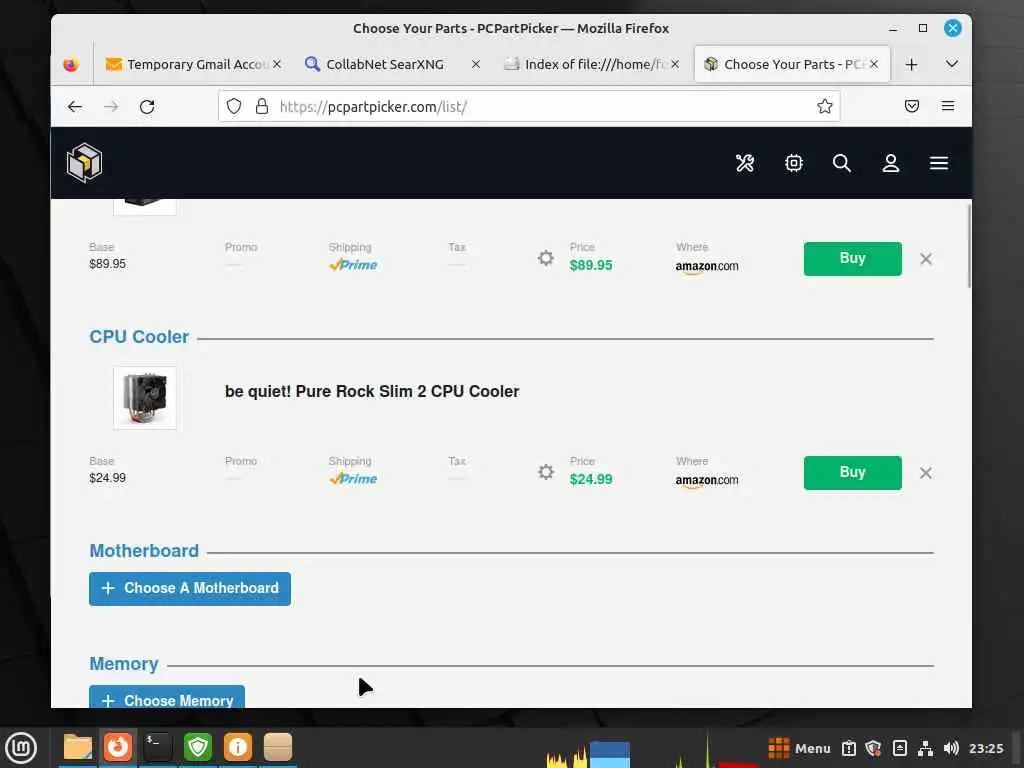The height and width of the screenshot is (768, 1024).
Task: Click Buy for the $89.95 part
Action: (852, 259)
